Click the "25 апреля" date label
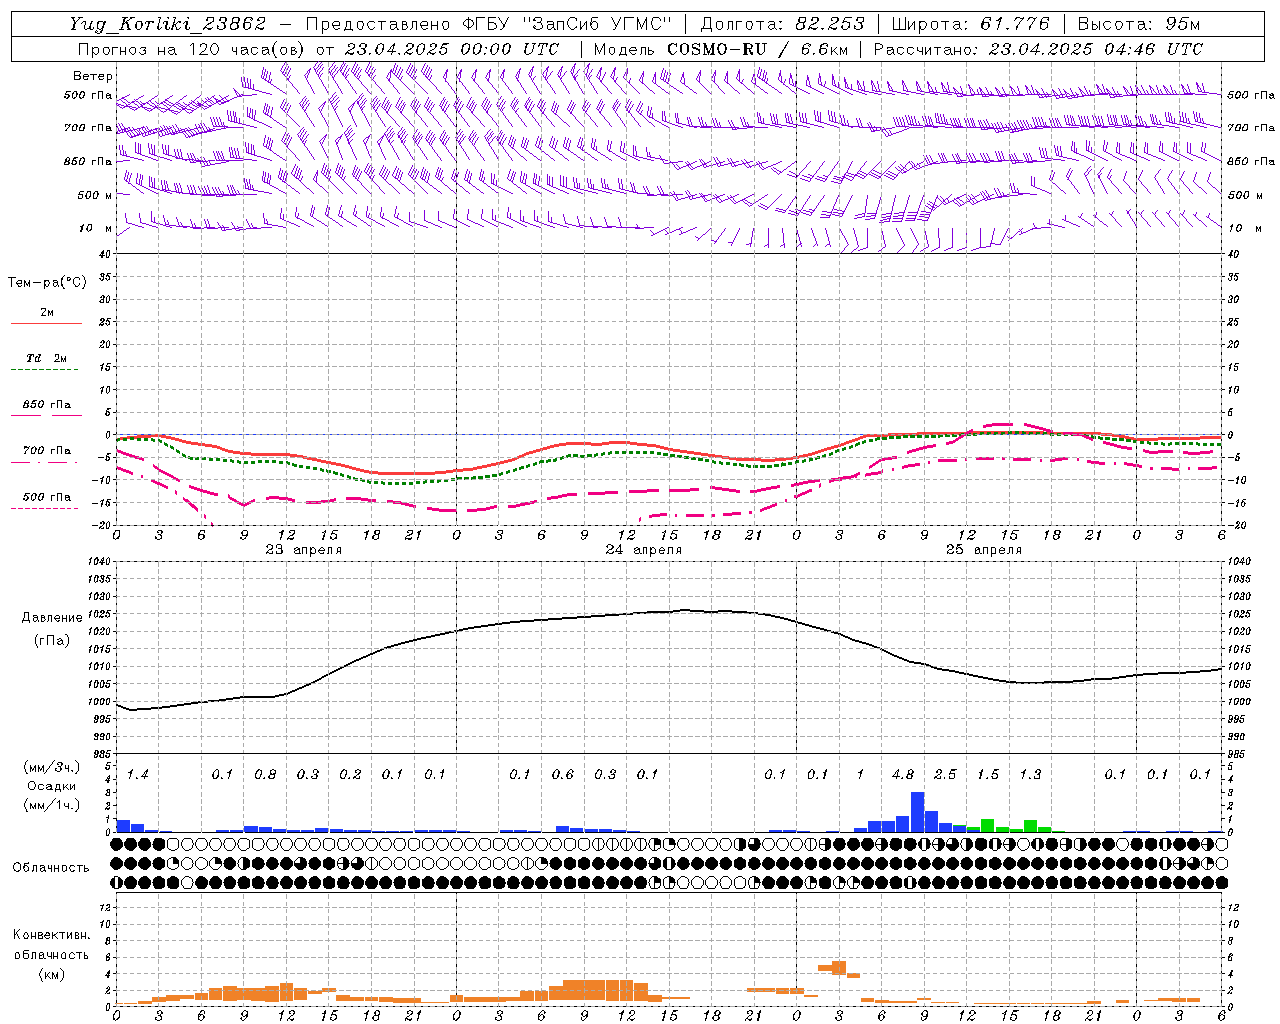1280x1024 pixels. tap(983, 550)
